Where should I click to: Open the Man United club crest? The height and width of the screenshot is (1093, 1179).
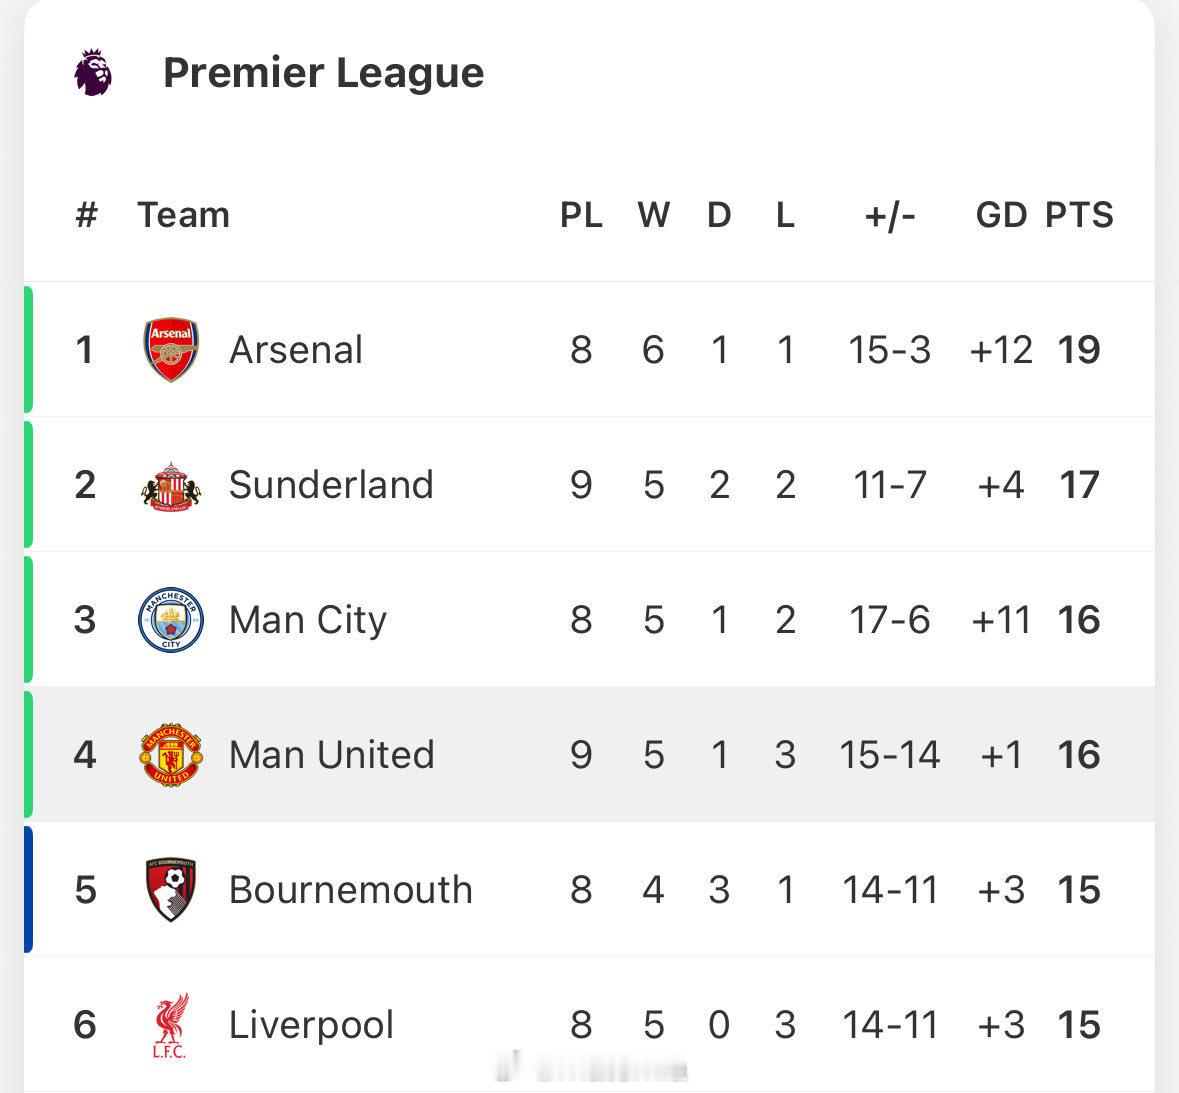pos(171,755)
